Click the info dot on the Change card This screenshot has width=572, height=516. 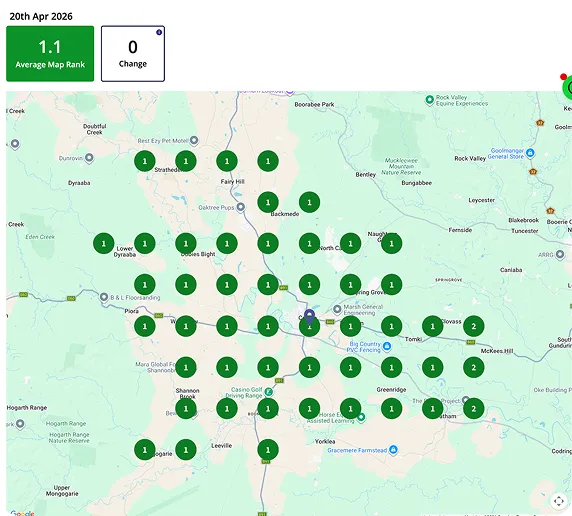pos(159,32)
